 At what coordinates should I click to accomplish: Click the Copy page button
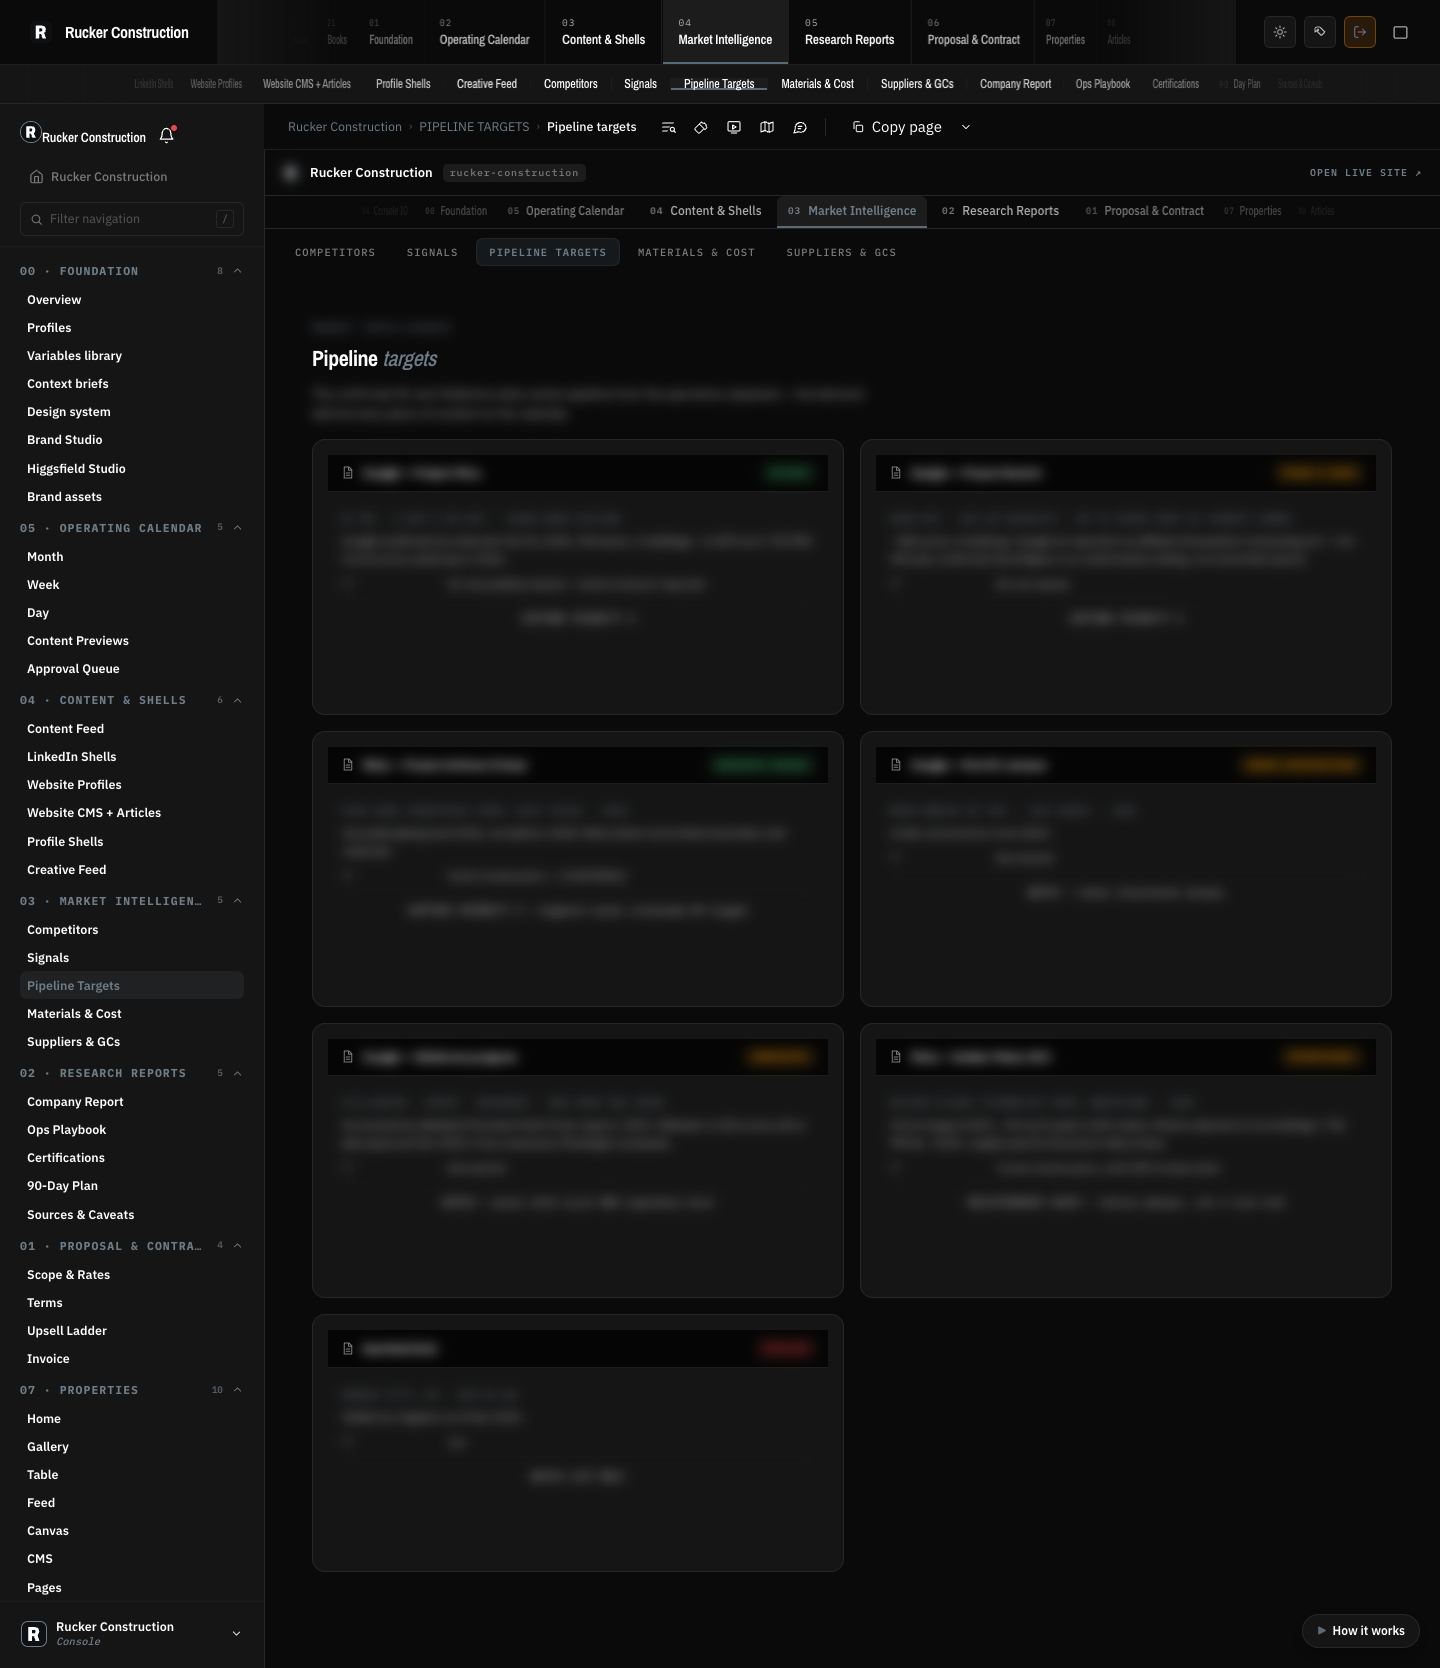(x=897, y=127)
